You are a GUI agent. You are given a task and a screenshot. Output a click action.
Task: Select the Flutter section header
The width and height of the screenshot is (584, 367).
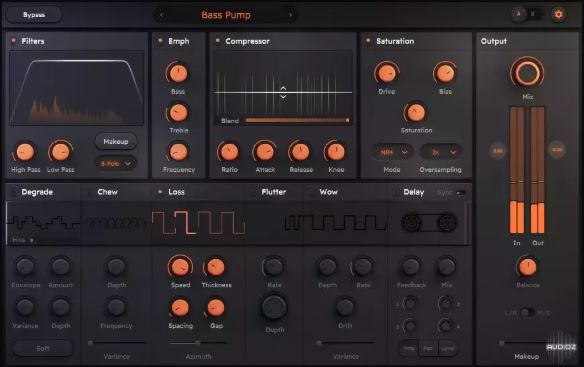[x=273, y=192]
